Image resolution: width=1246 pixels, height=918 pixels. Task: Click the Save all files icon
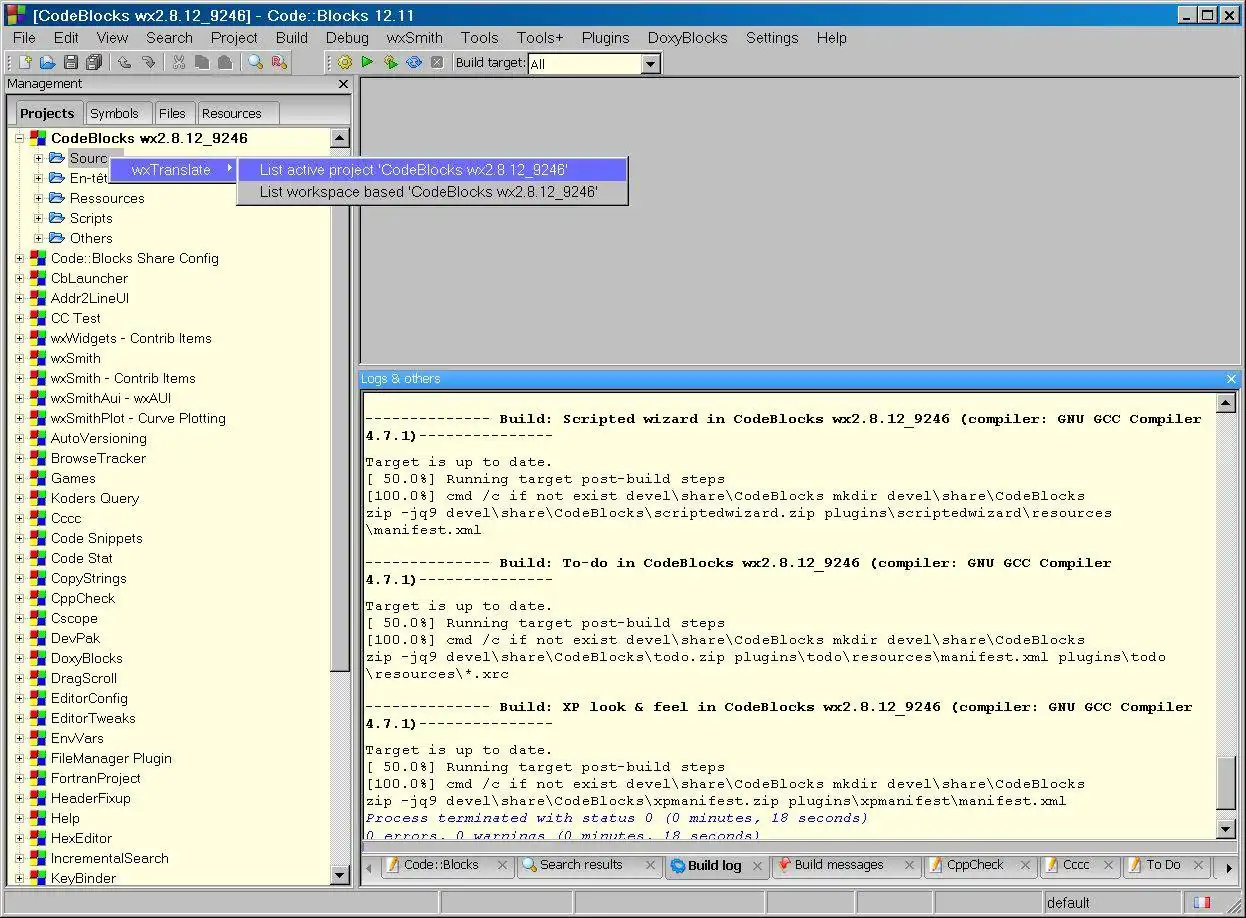94,63
